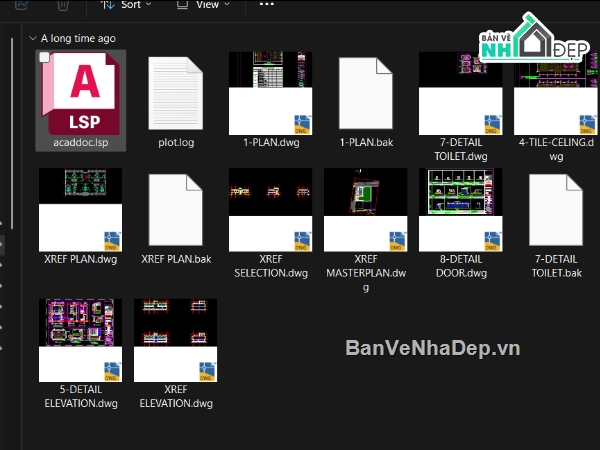Open the three-dots See more menu

[267, 5]
